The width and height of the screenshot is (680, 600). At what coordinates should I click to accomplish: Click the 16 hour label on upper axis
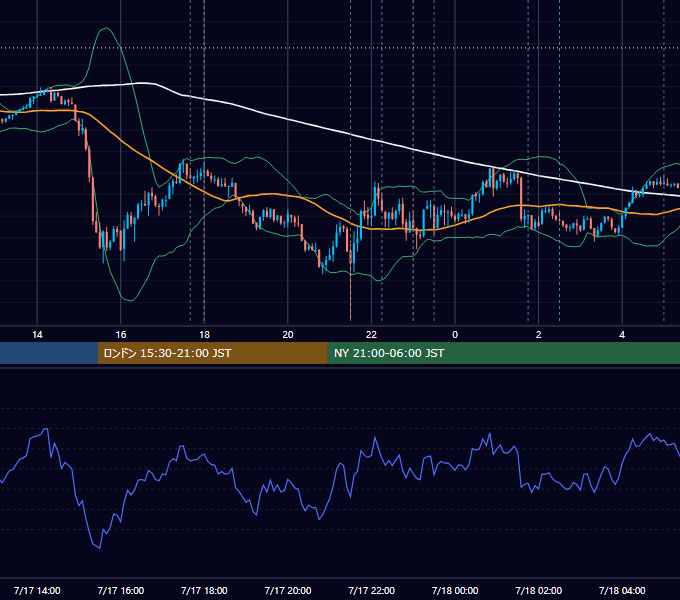pos(121,335)
